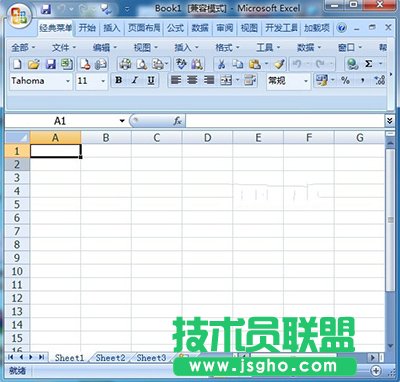Open the 工具 classic menu
The height and width of the screenshot is (382, 400).
[268, 48]
